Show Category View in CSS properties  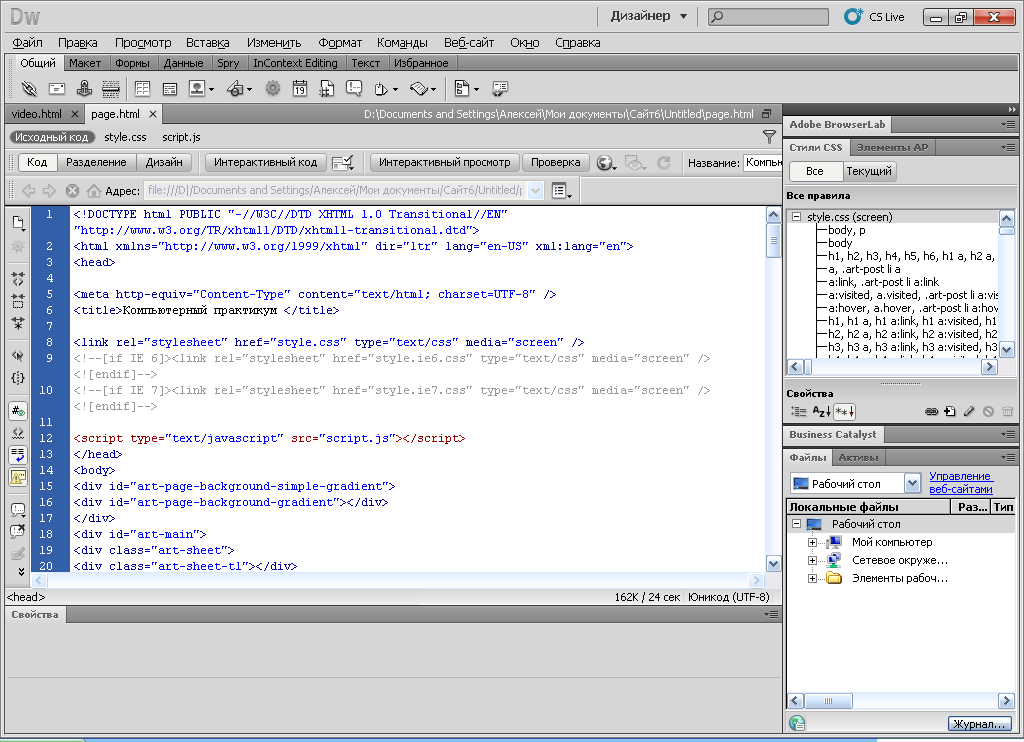pyautogui.click(x=799, y=411)
